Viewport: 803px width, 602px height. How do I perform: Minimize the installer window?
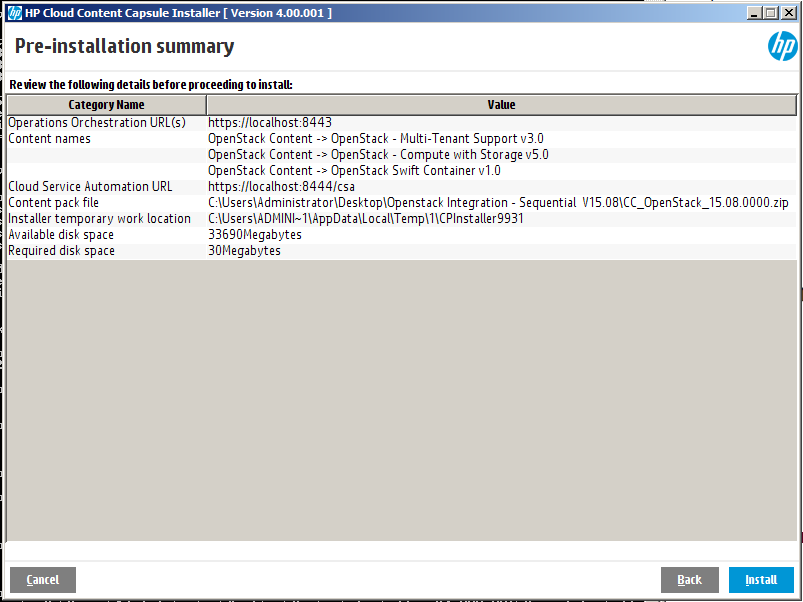[x=753, y=13]
